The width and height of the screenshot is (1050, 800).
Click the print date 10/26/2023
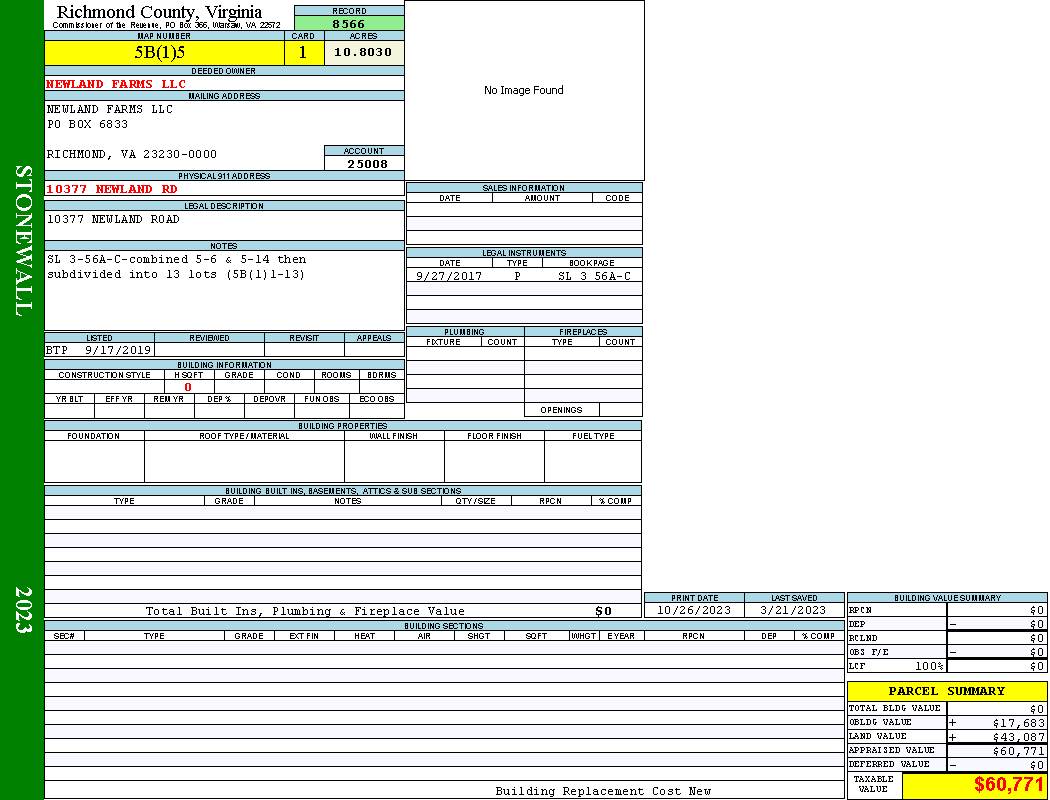693,610
